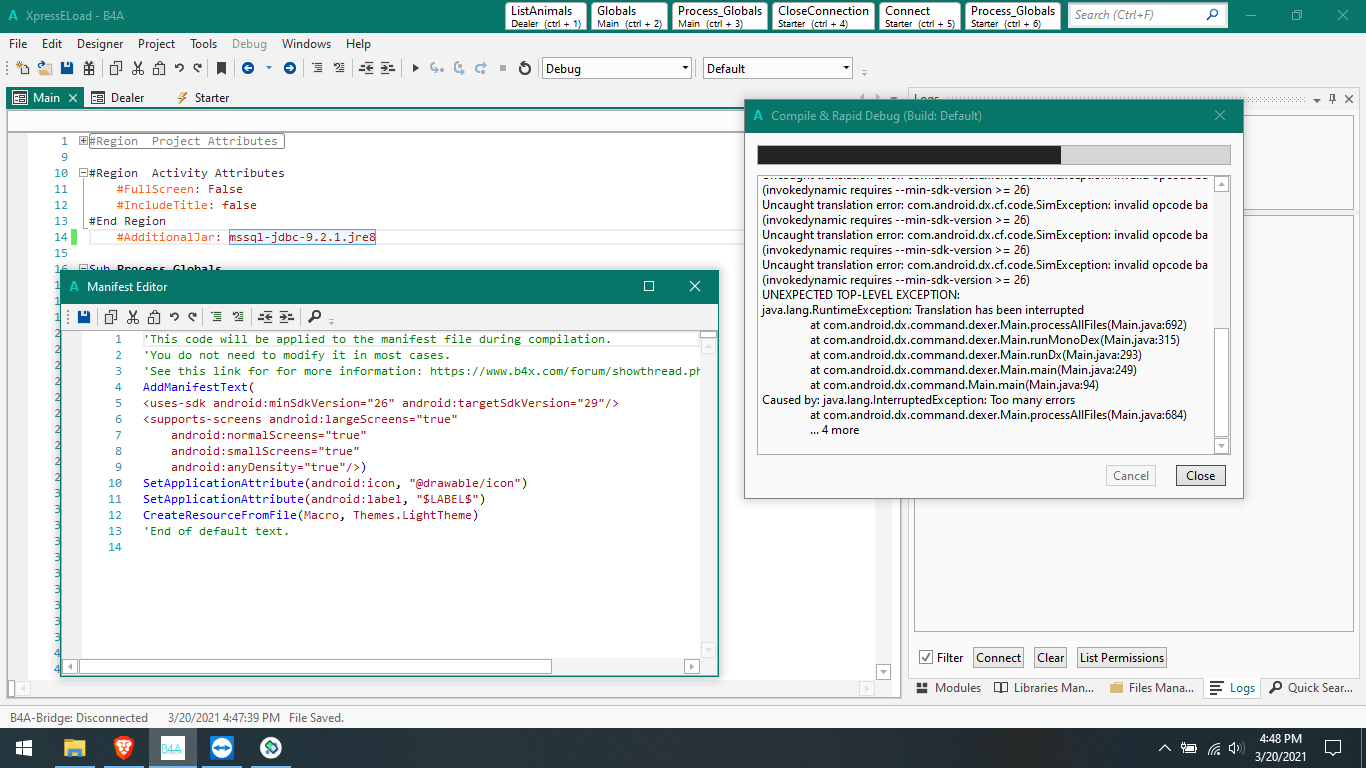Expand the Project Attributes region

(x=84, y=141)
